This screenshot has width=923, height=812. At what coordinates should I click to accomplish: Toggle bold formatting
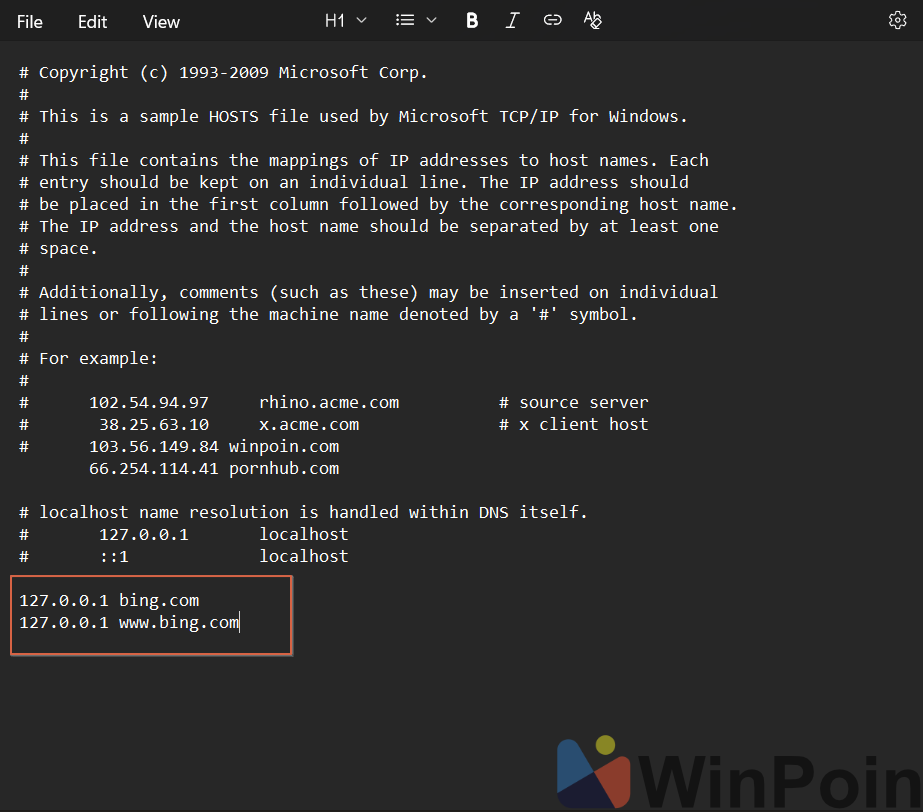point(472,21)
